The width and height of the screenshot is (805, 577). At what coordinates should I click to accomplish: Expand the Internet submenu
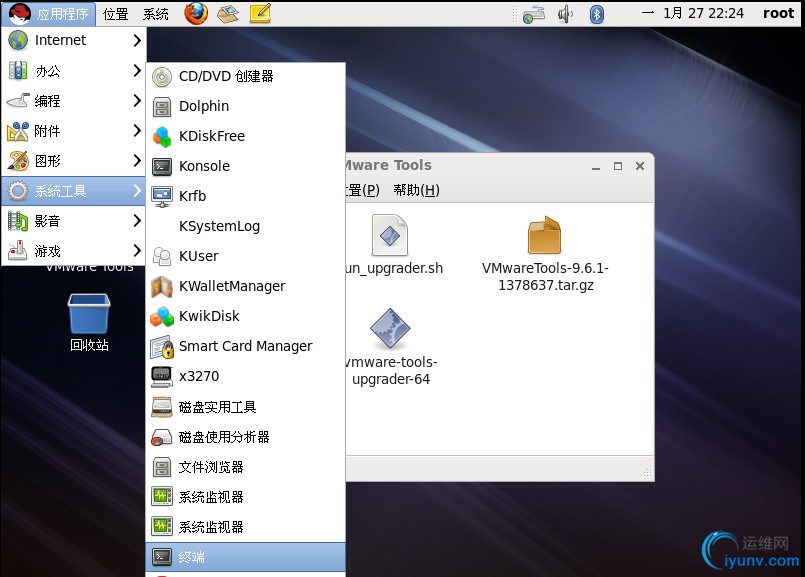tap(74, 40)
